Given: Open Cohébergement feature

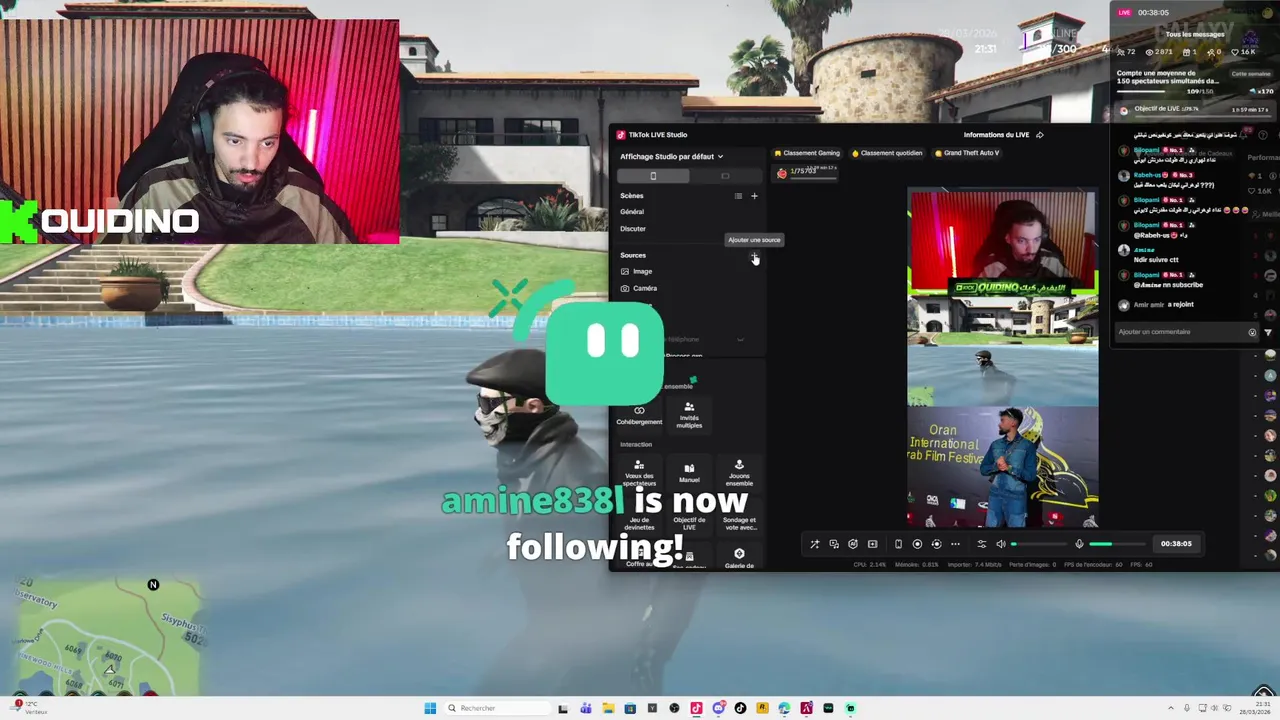Looking at the screenshot, I should [x=639, y=415].
